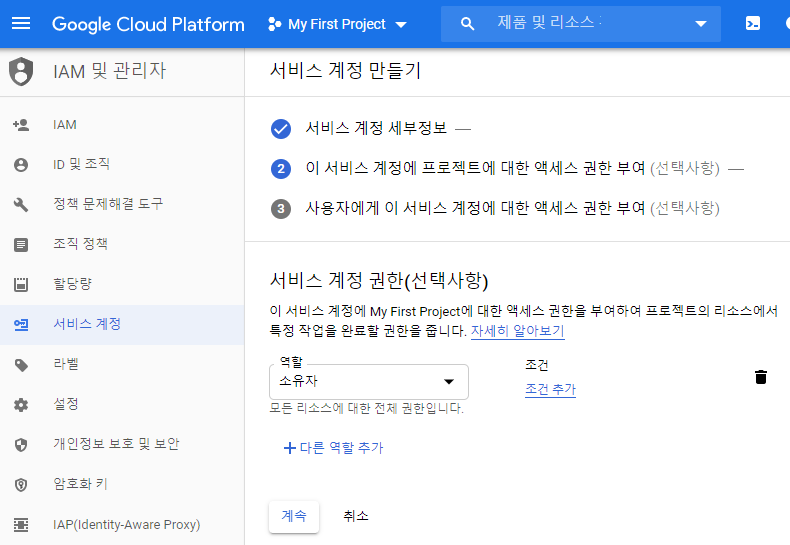Open the 설정 sidebar item
Screen dimensions: 790x545
pyautogui.click(x=122, y=404)
